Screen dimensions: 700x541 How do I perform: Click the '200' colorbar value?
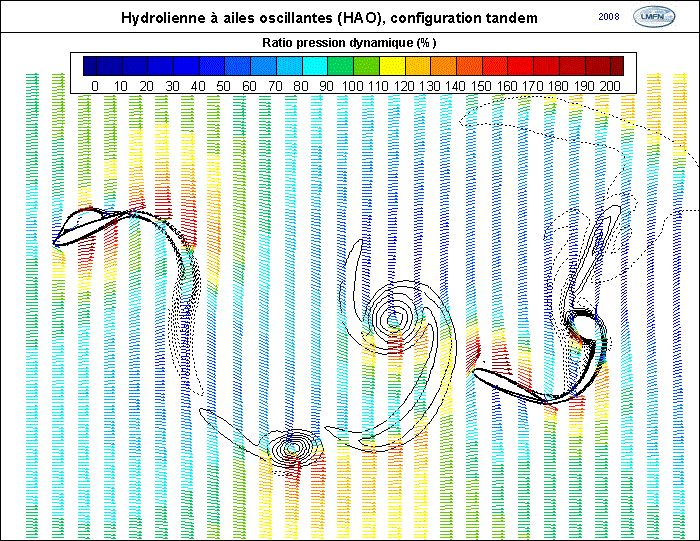[610, 86]
